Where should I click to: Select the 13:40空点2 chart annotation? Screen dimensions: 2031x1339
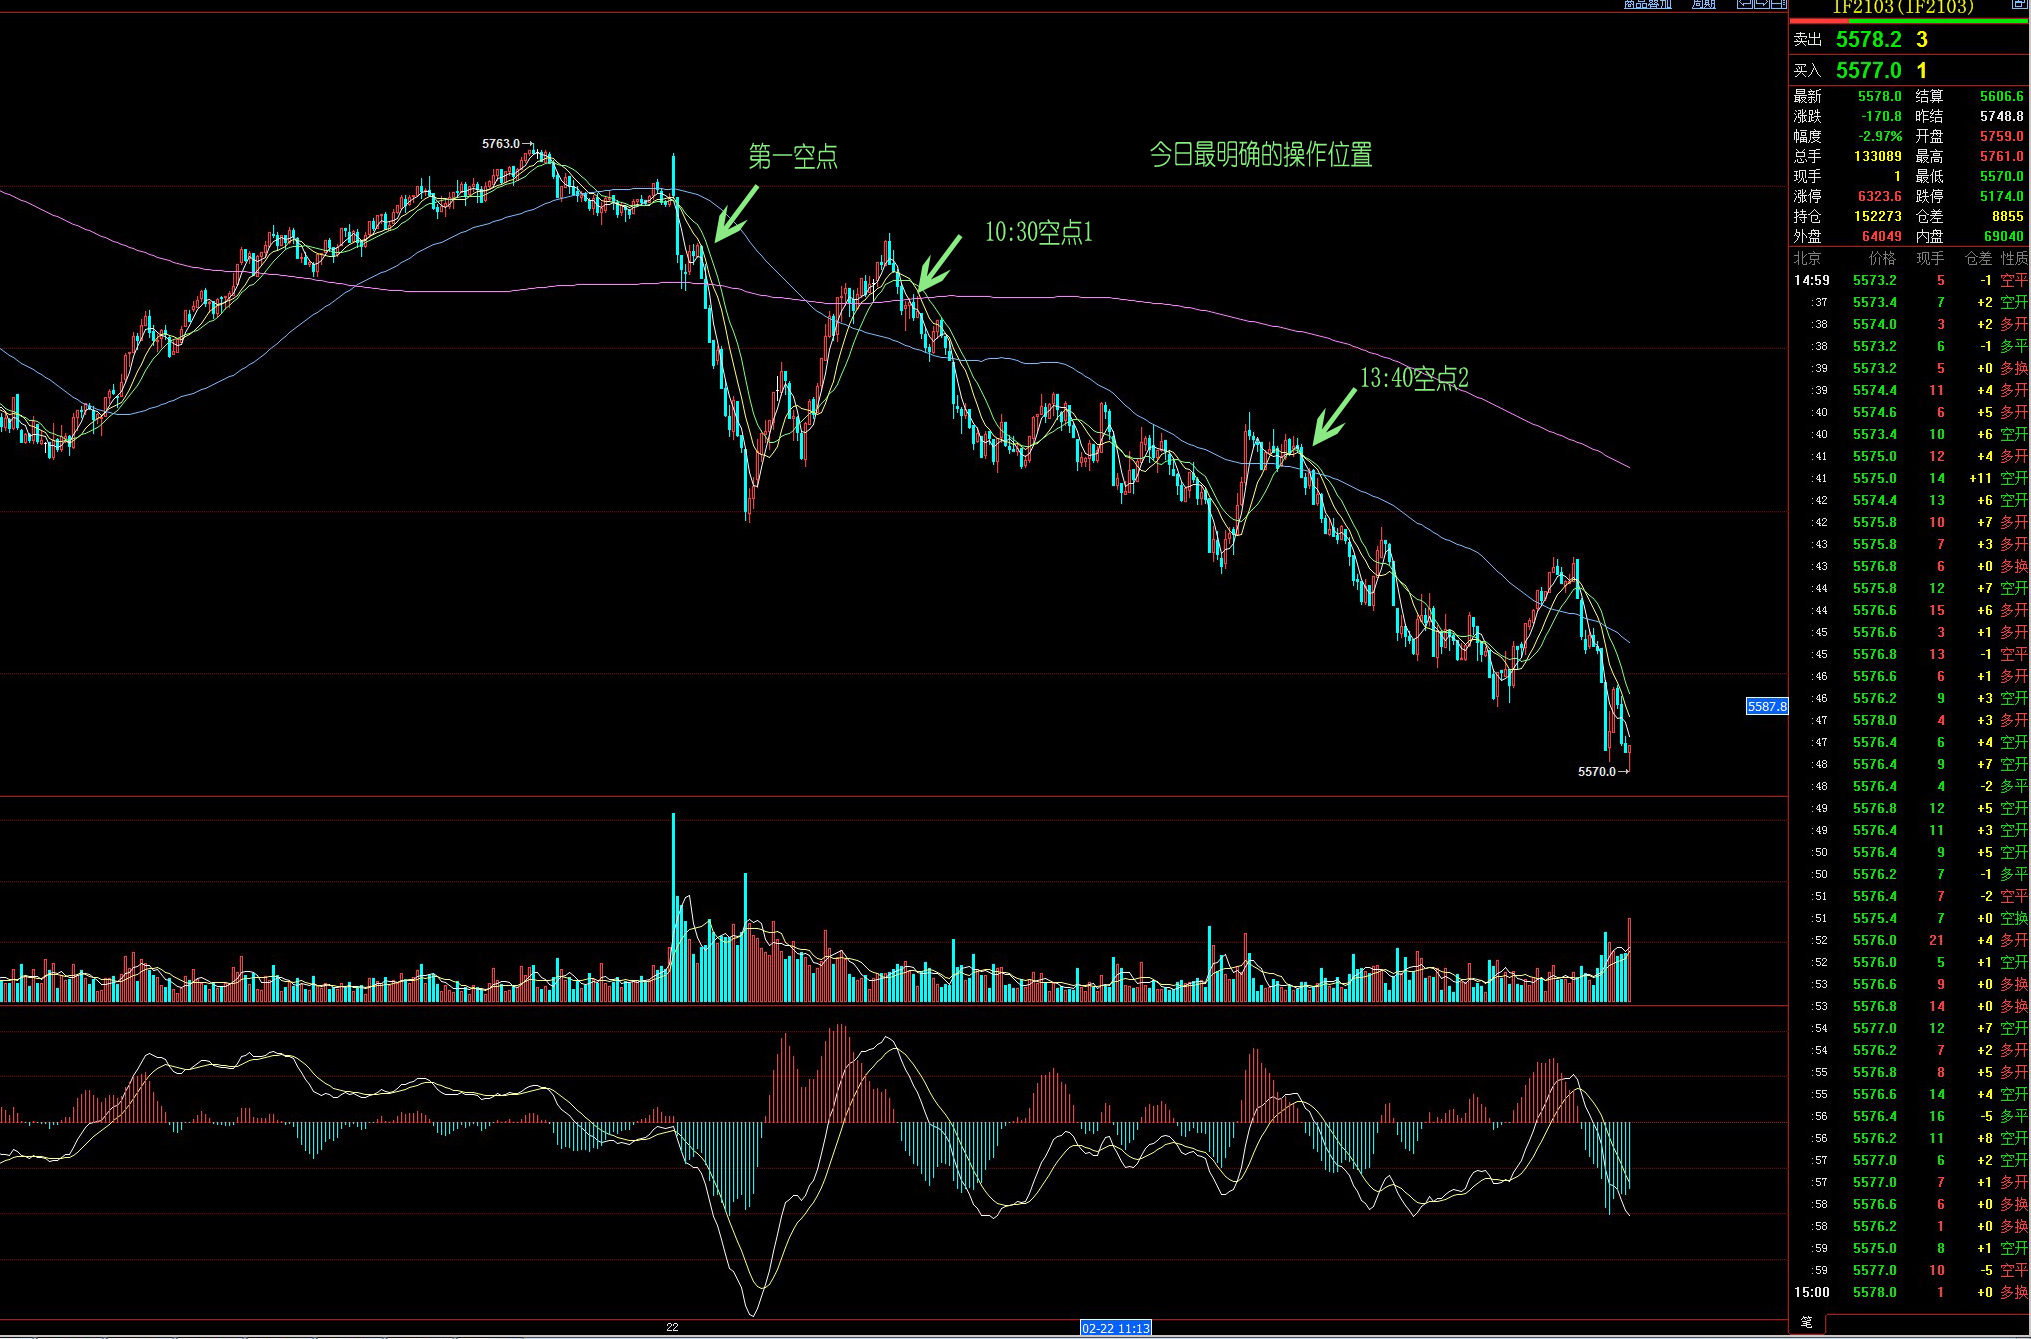coord(1414,378)
